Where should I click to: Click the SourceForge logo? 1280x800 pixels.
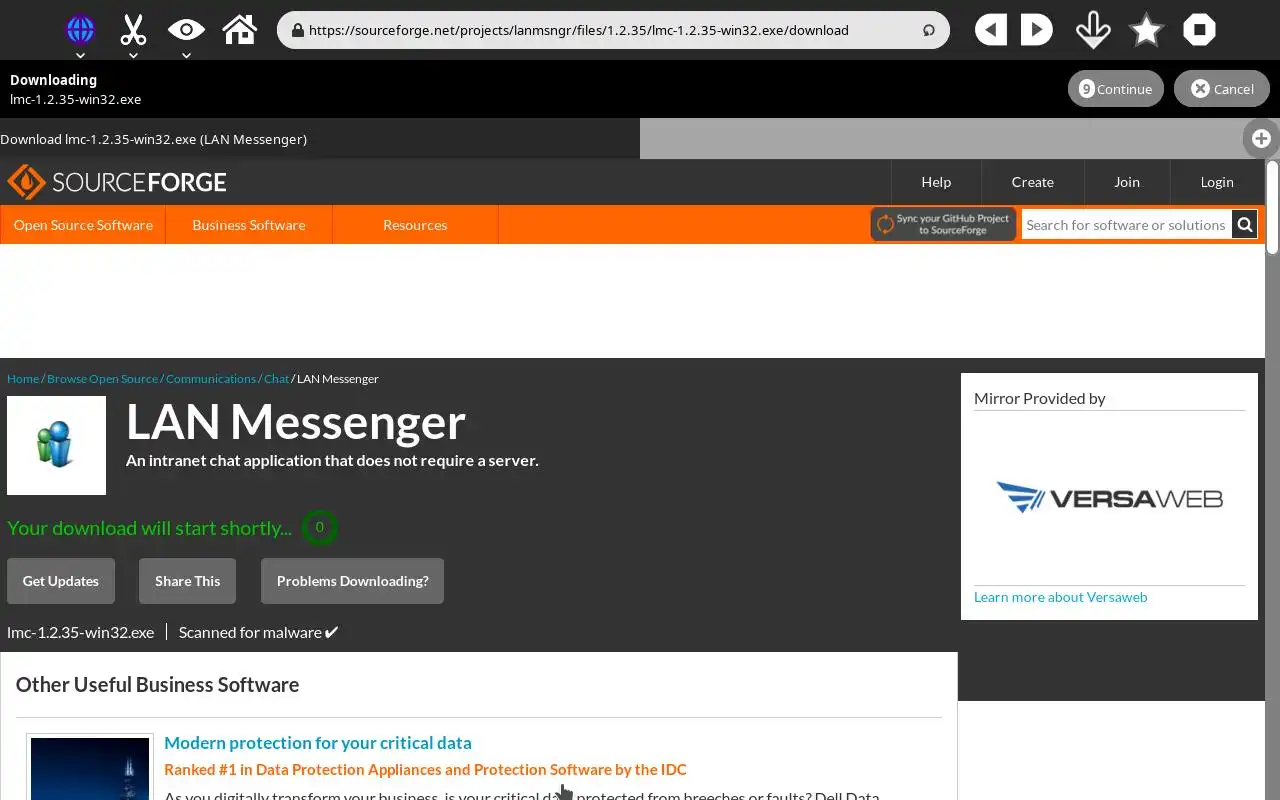point(117,182)
